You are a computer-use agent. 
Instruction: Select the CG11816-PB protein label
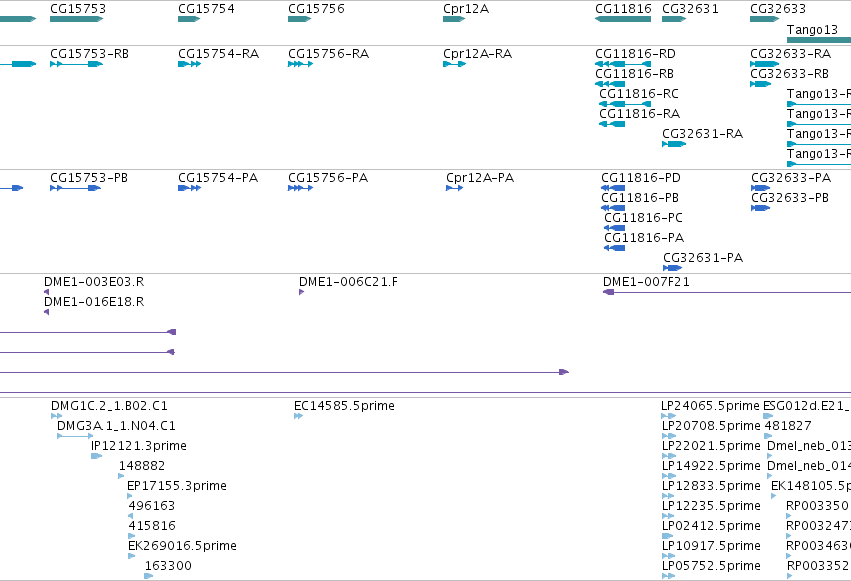[640, 198]
